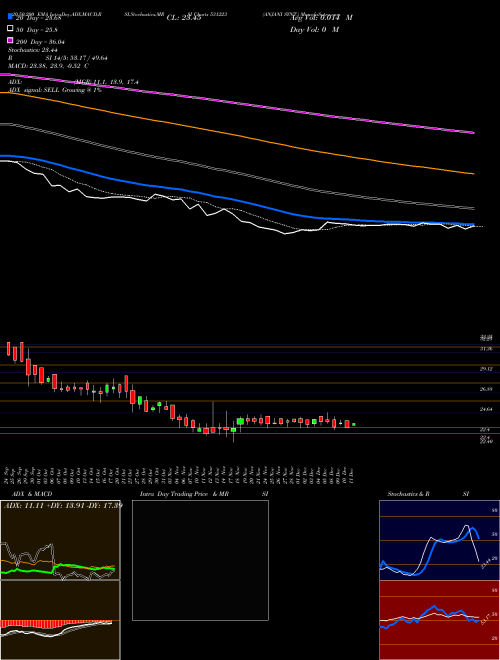Click the 29.12 price axis label

click(487, 369)
